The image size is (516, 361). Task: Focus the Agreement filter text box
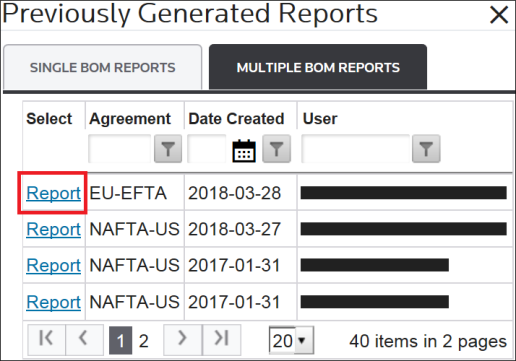click(x=119, y=149)
